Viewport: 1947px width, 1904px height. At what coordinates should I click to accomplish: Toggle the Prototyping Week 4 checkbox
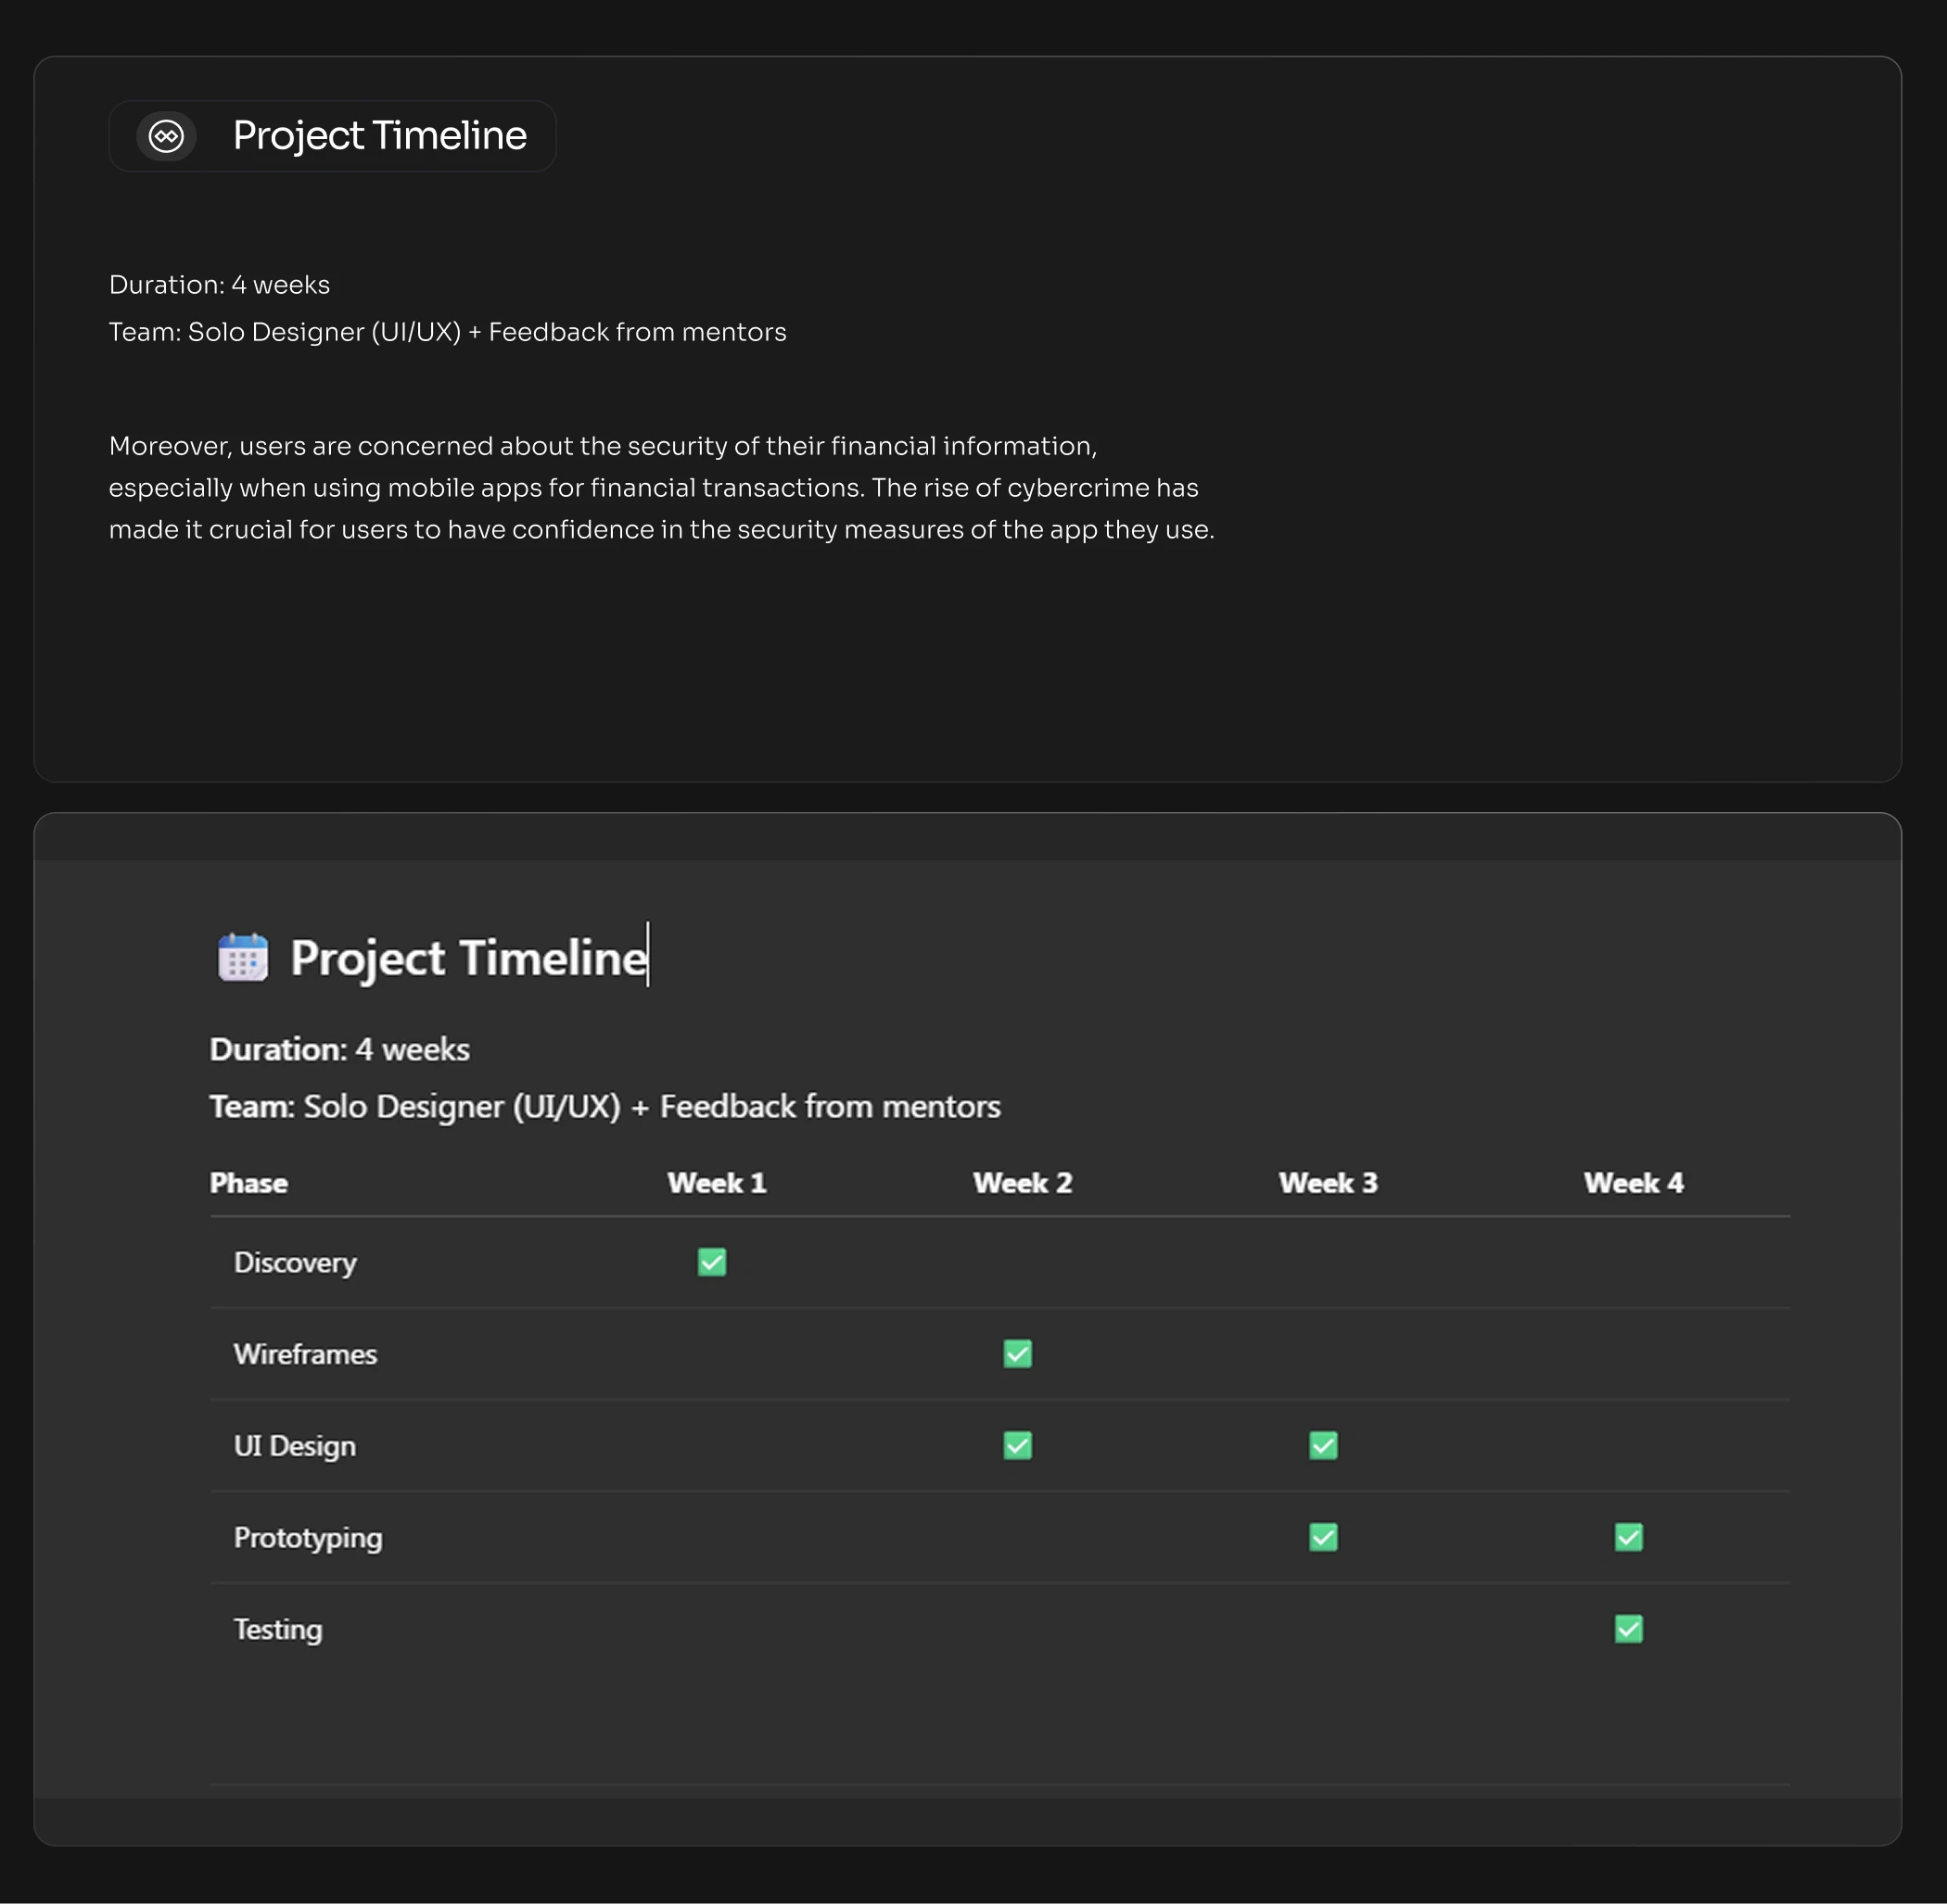[x=1628, y=1537]
